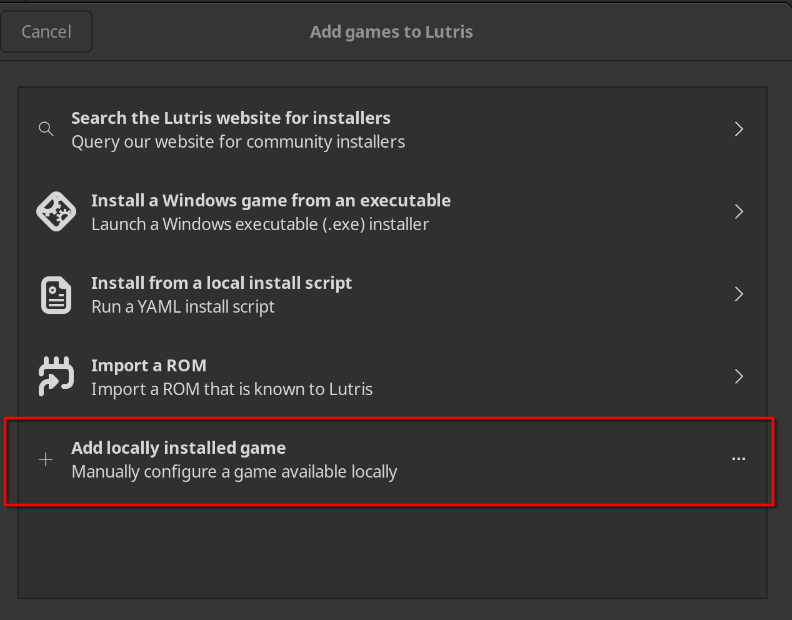Click the Wine Windows game icon

coord(56,211)
